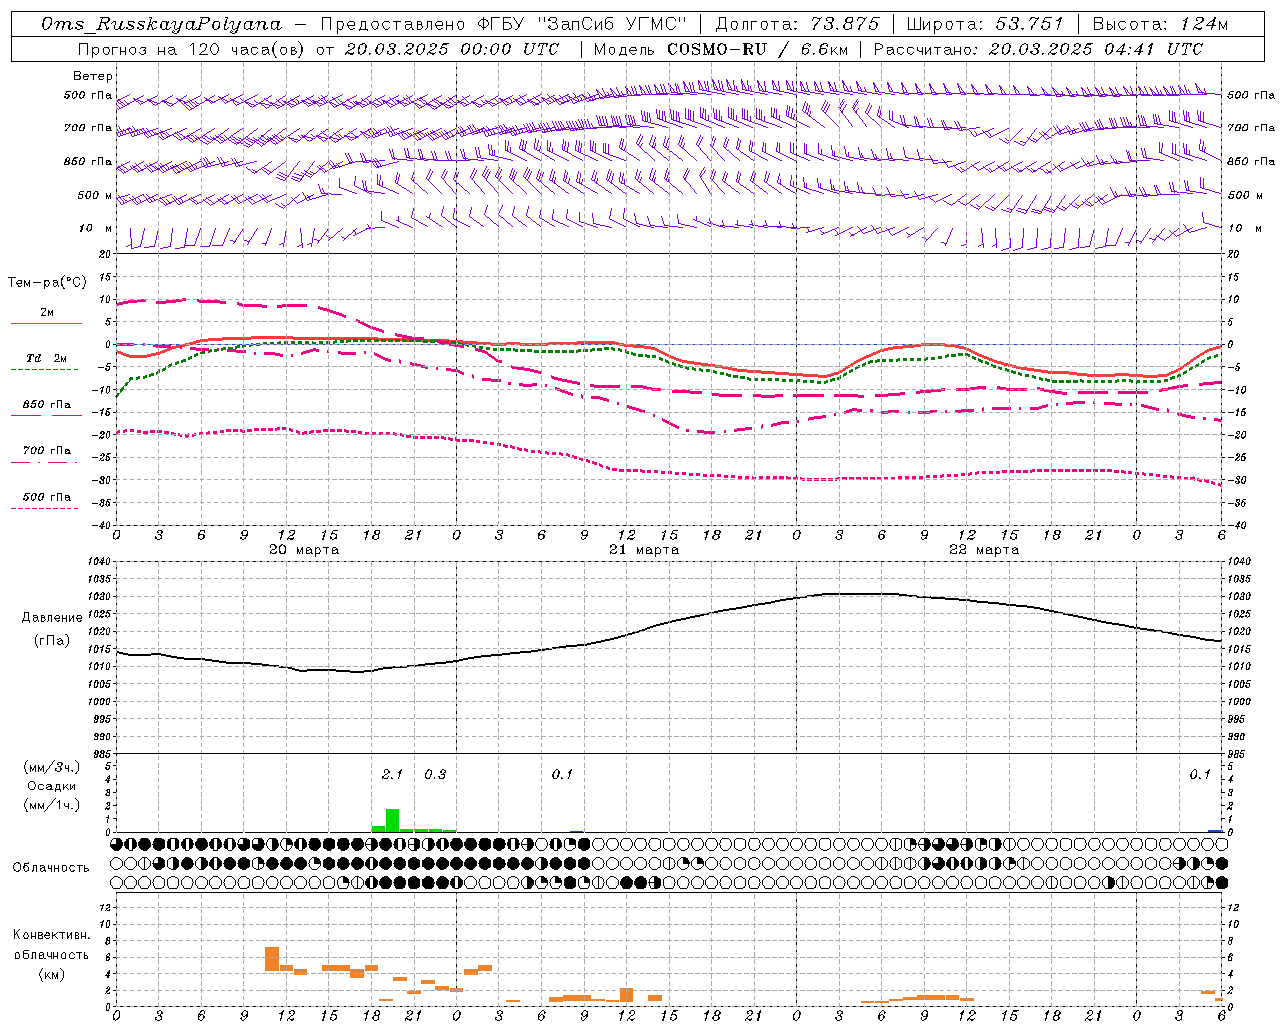Viewport: 1280px width, 1024px height.
Task: Select the Долгота: 73.875 header field
Action: [x=798, y=24]
